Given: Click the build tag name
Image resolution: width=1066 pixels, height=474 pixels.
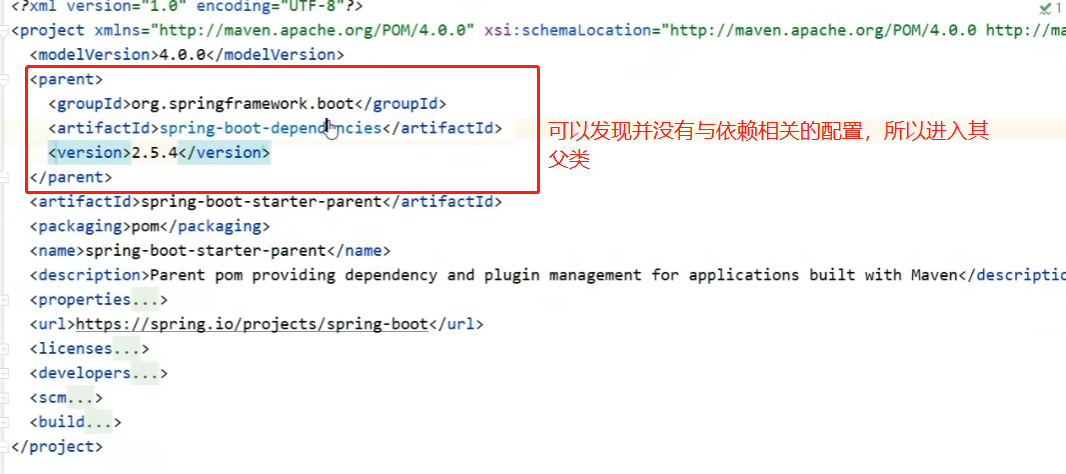Looking at the screenshot, I should [61, 422].
